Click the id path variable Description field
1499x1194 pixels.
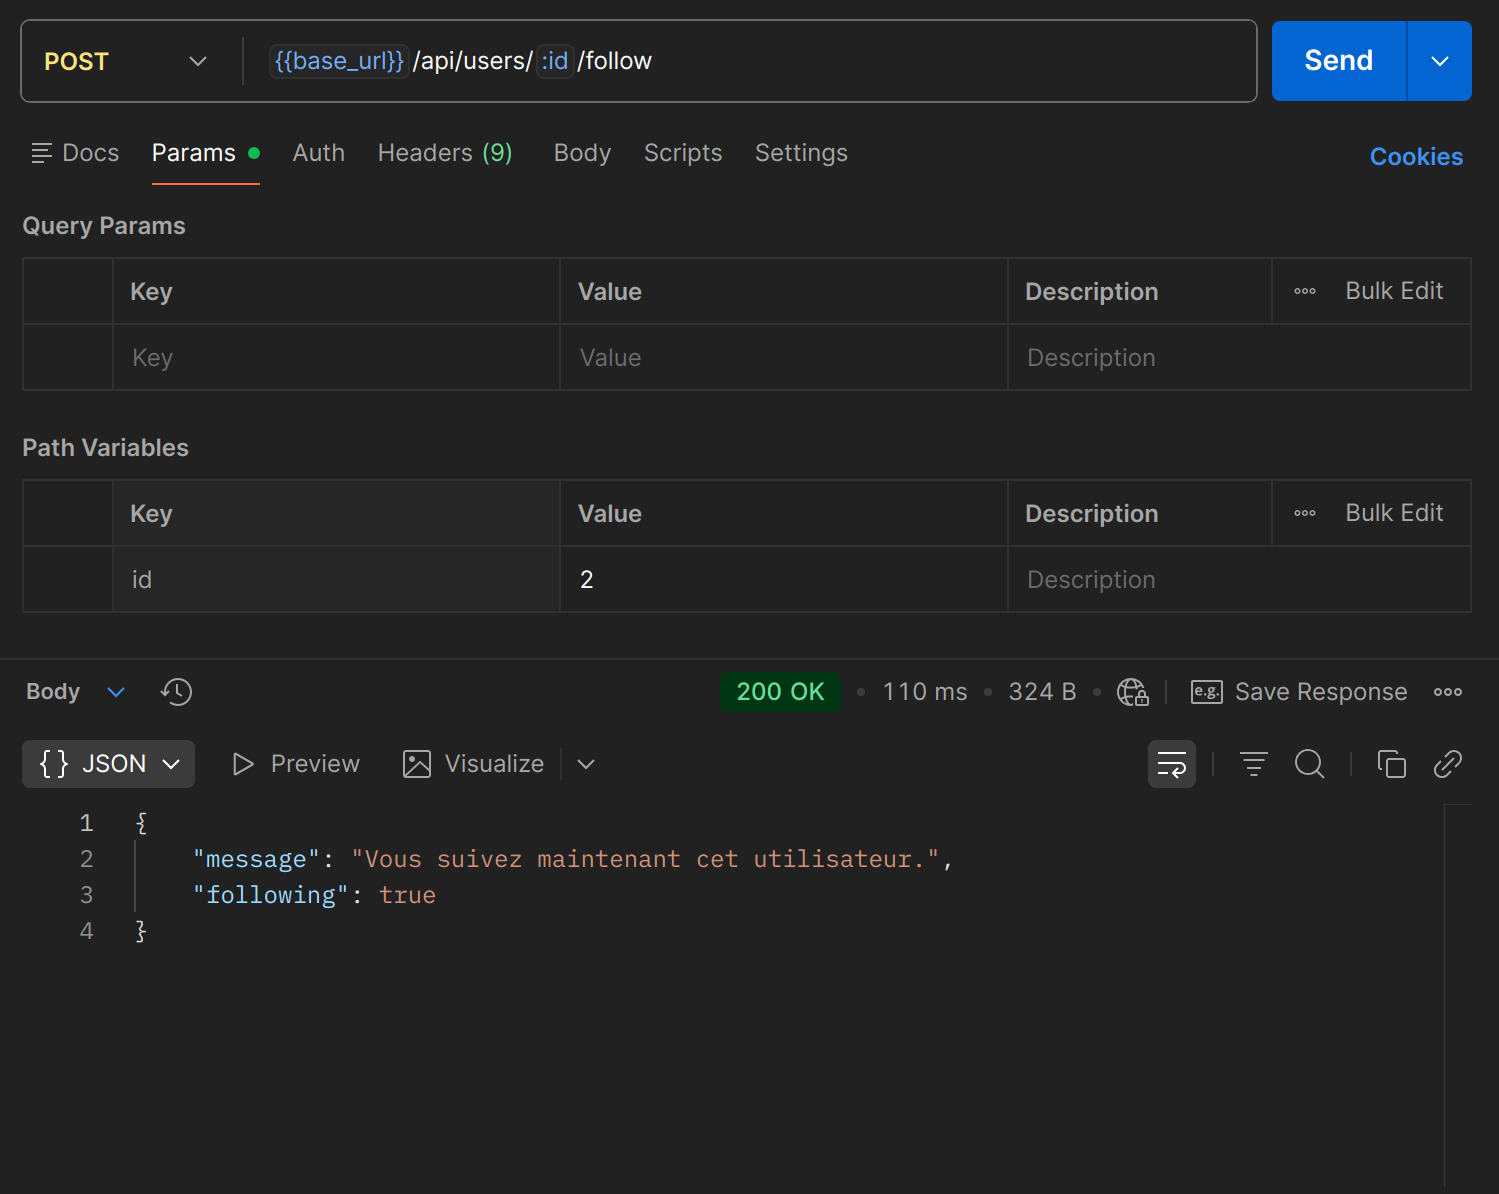click(1239, 580)
